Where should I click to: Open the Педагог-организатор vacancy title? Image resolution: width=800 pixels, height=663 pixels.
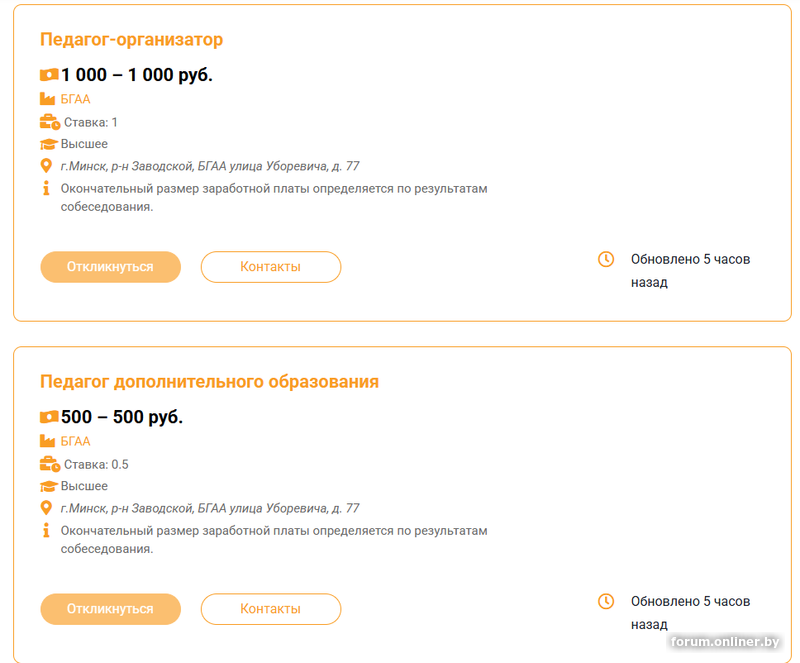[x=131, y=40]
